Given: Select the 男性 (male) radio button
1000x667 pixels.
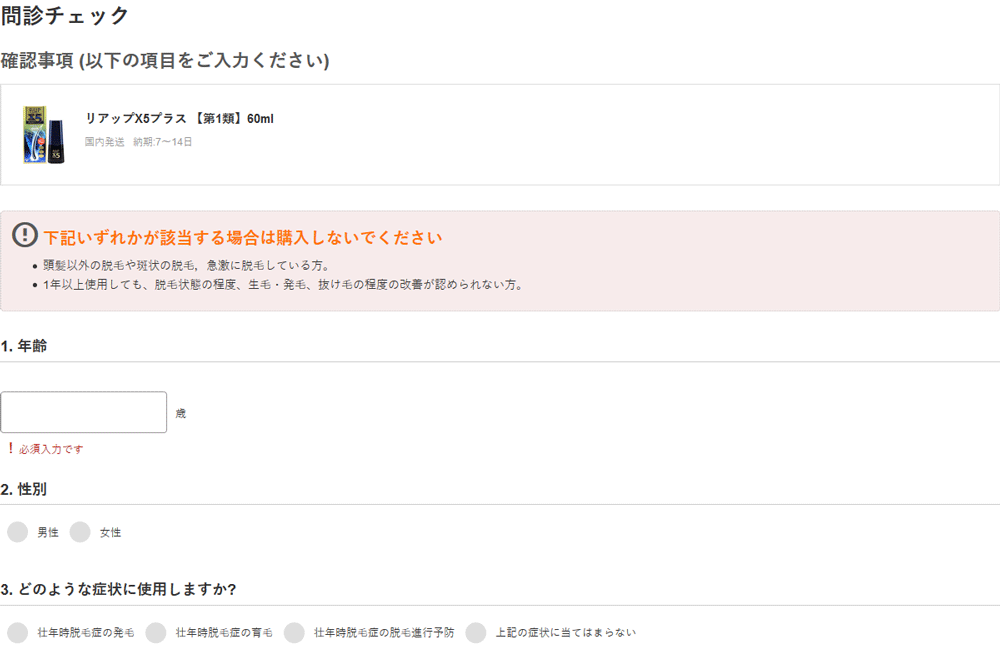Looking at the screenshot, I should [x=17, y=532].
